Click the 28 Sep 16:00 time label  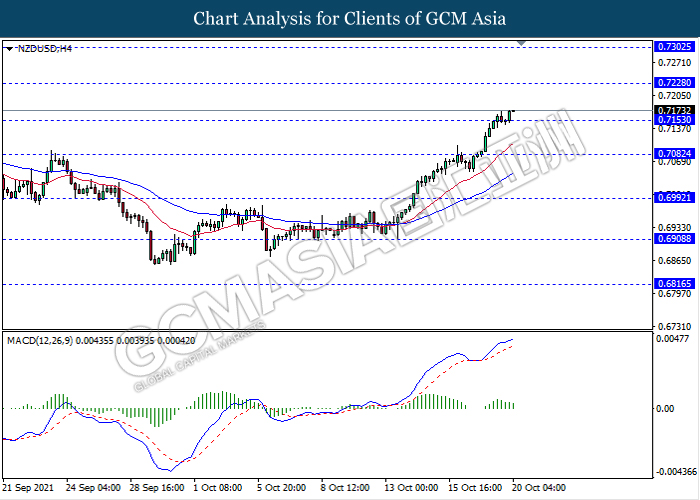(157, 487)
